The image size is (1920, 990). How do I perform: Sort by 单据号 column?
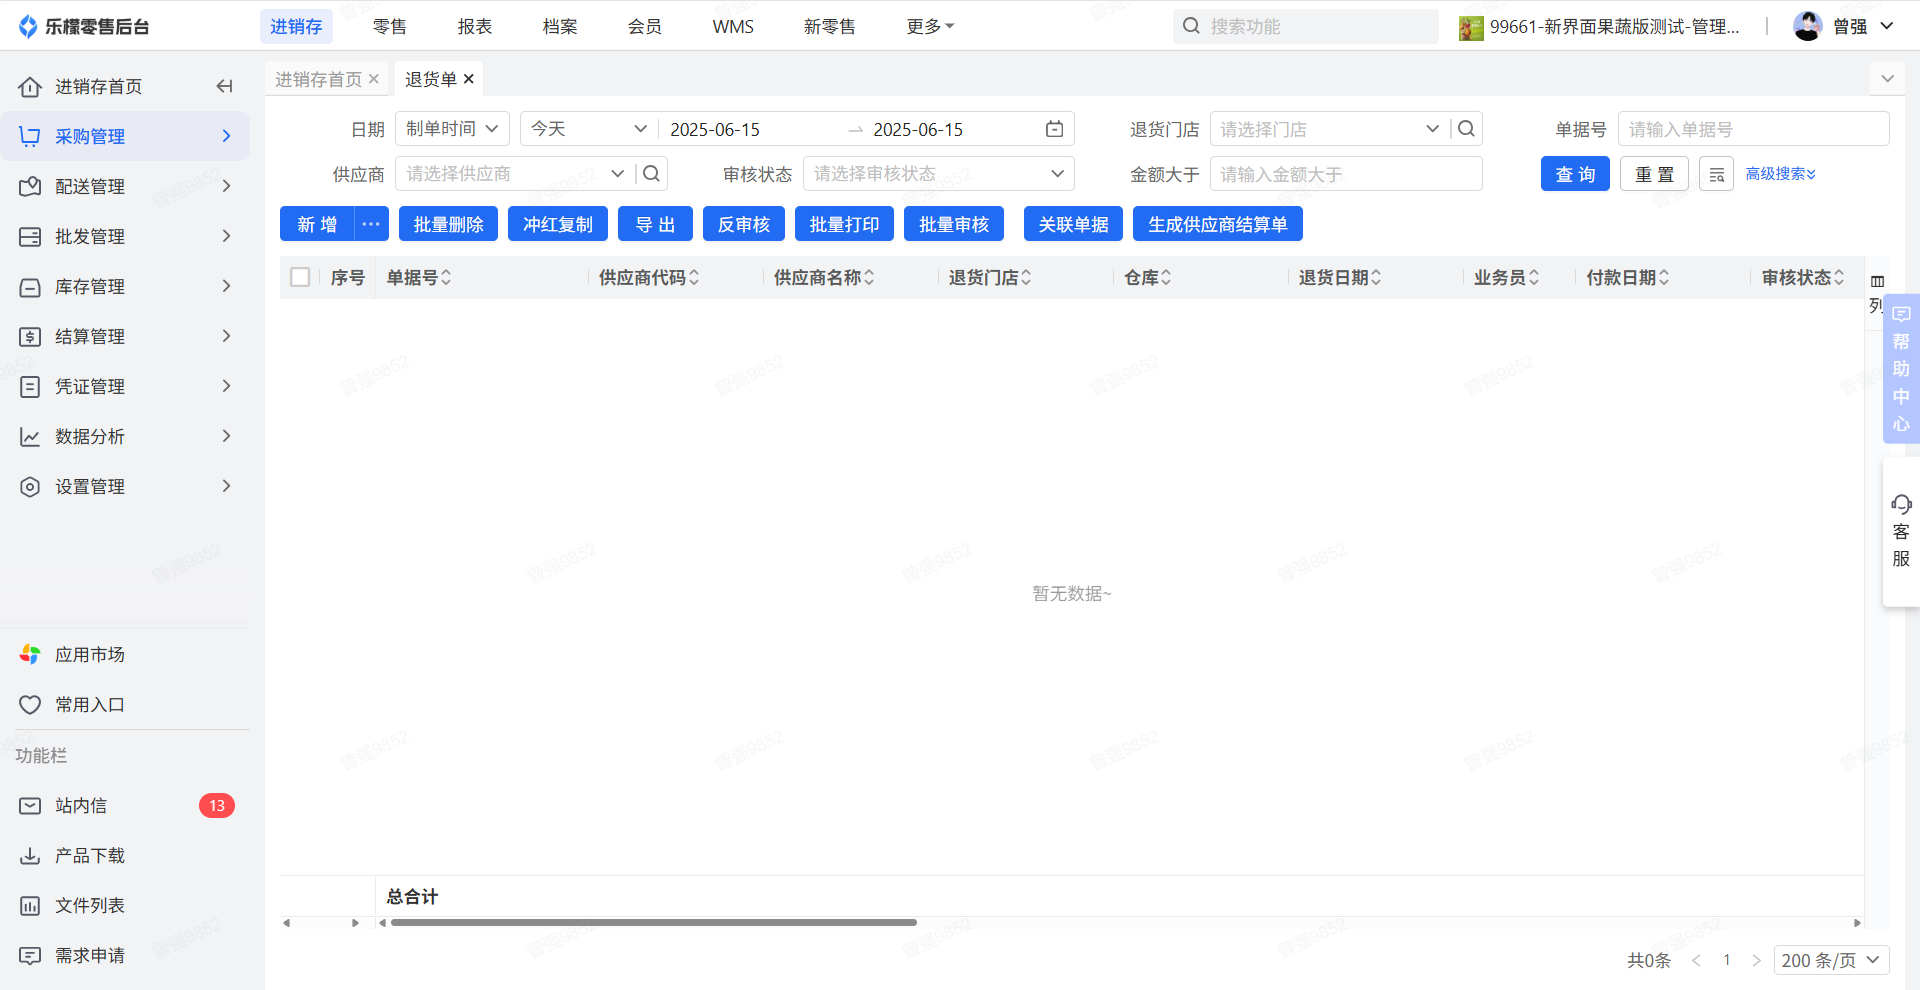(446, 277)
